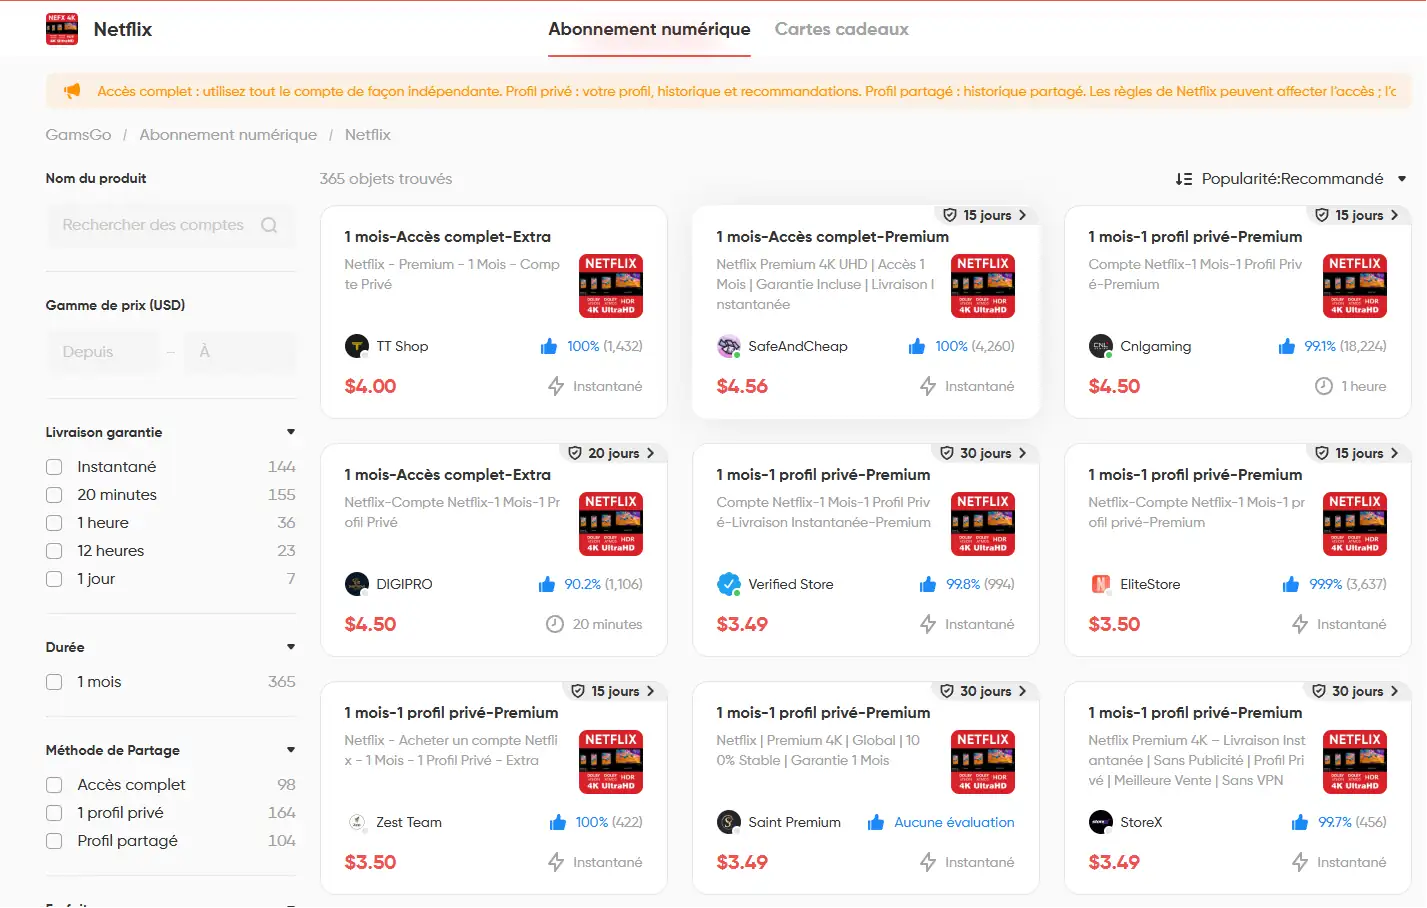Expand 30 jours warranty badge on StoreX card
The height and width of the screenshot is (908, 1427).
coord(1357,691)
